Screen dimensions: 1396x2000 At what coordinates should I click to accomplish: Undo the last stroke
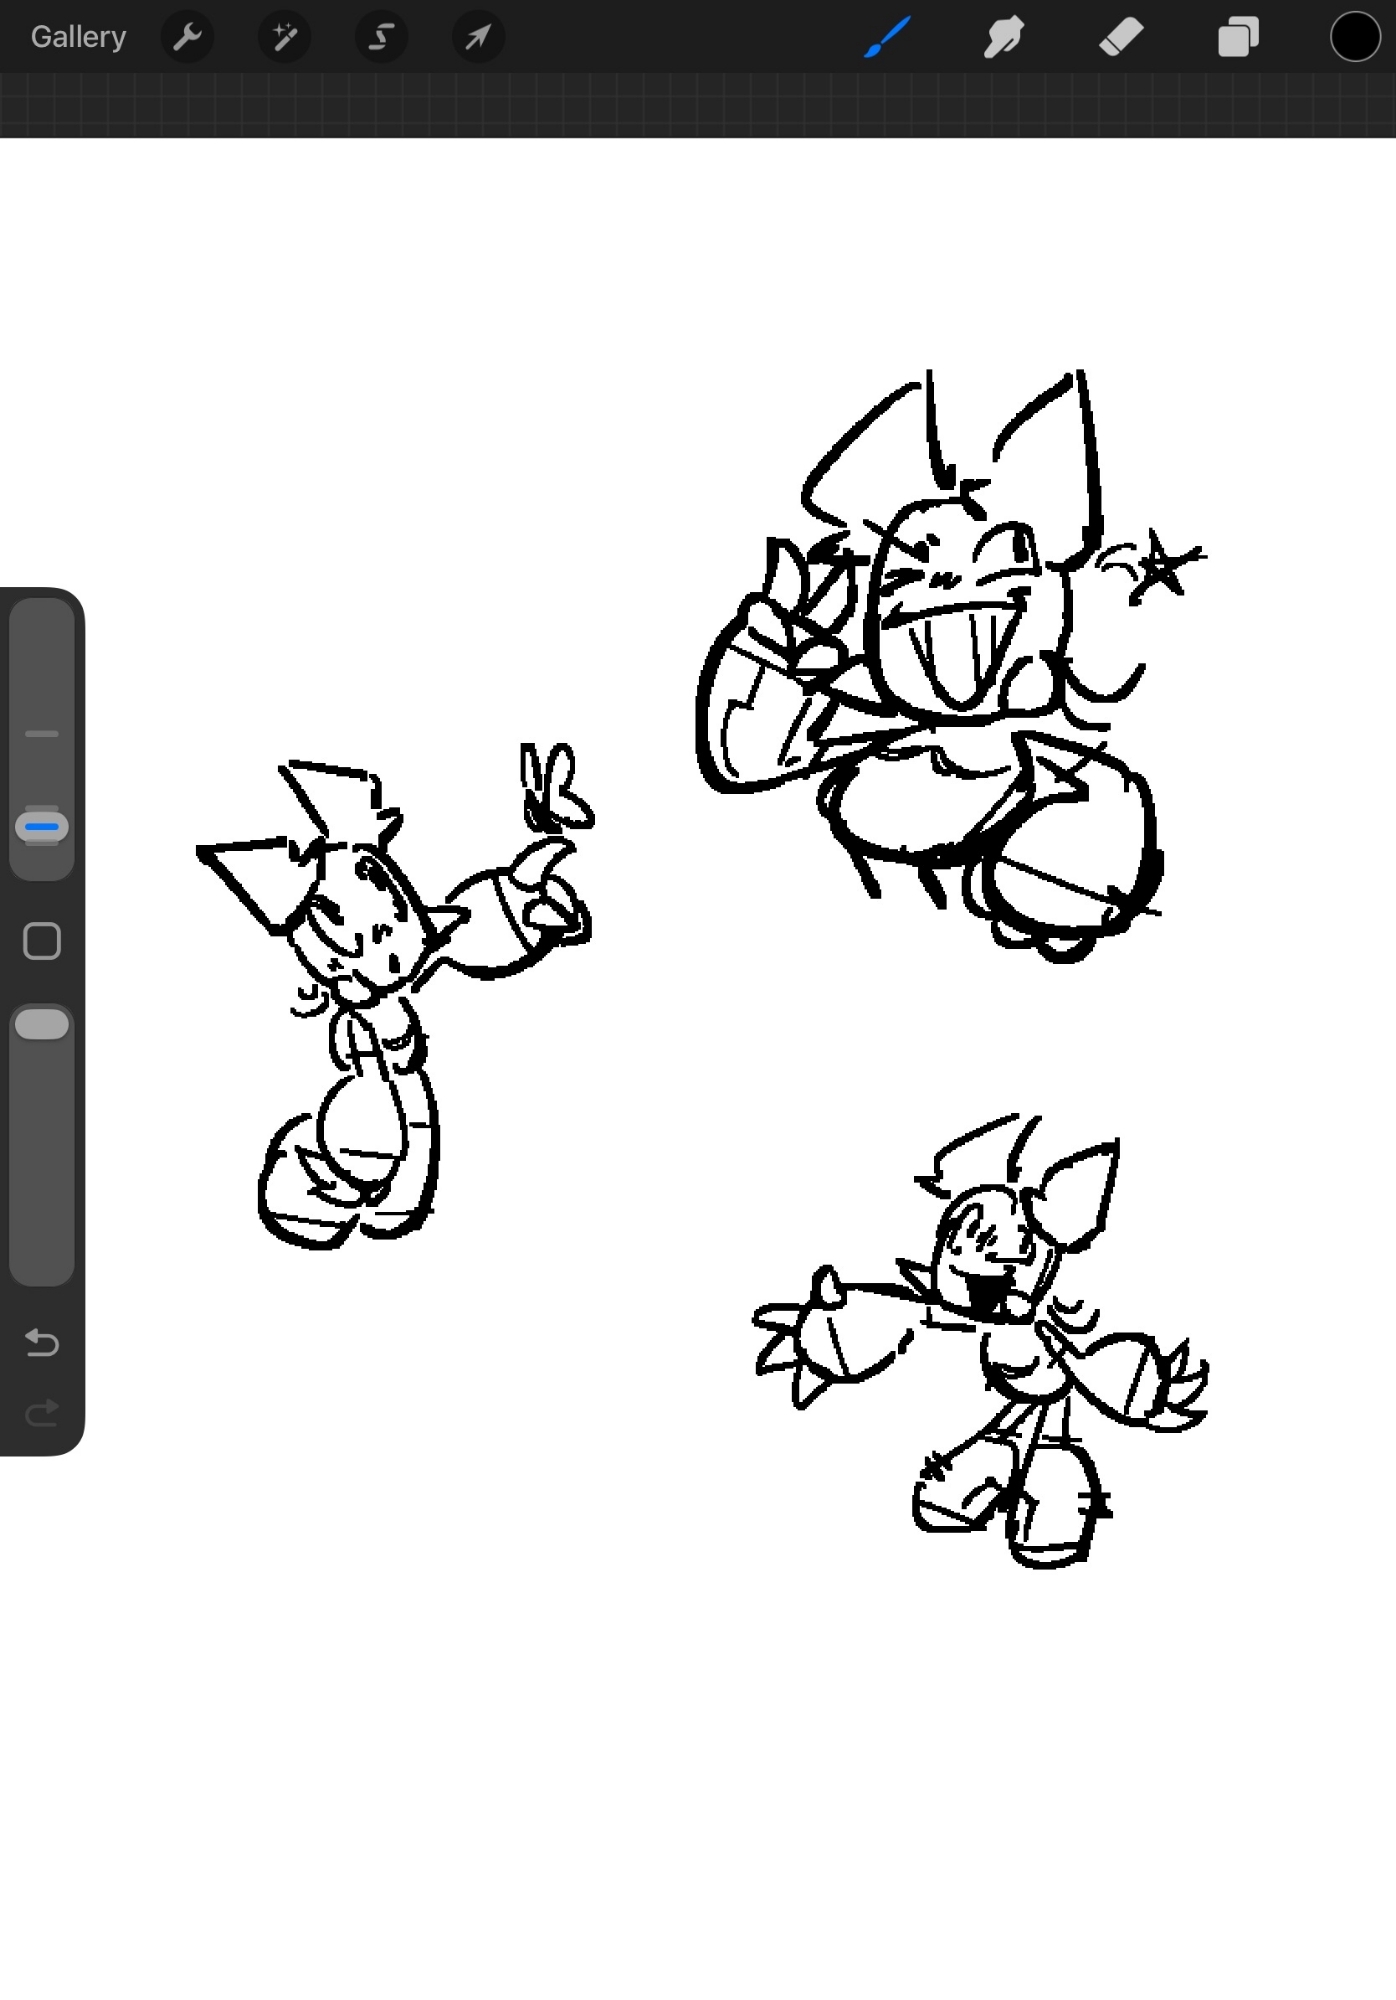click(42, 1342)
